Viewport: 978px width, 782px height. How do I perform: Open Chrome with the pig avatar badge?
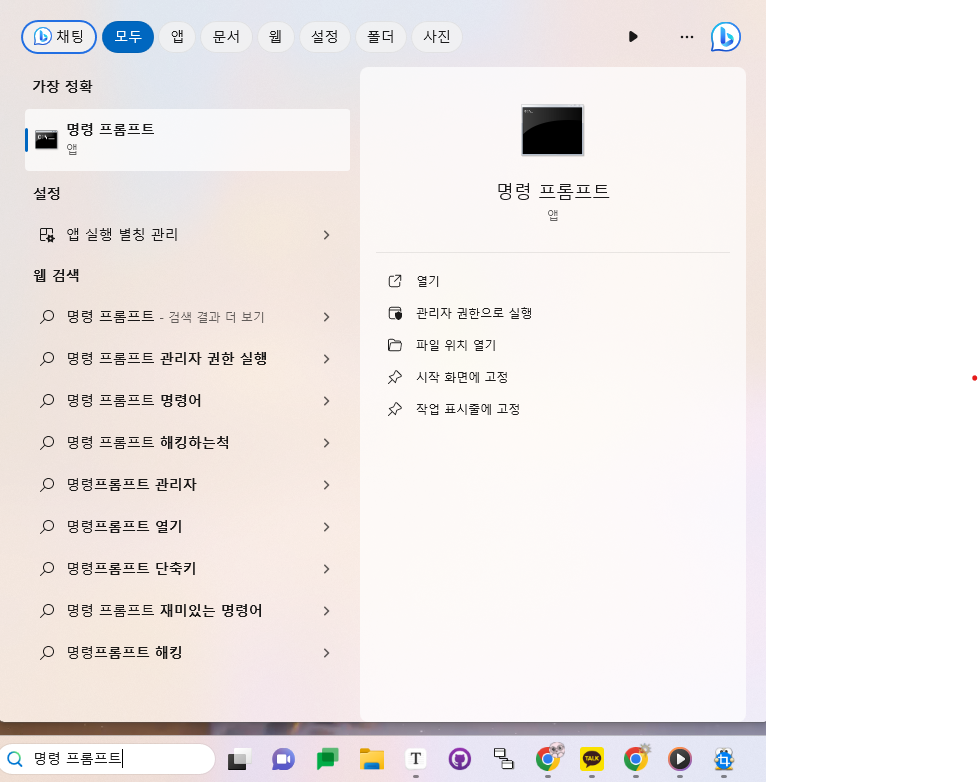[548, 758]
